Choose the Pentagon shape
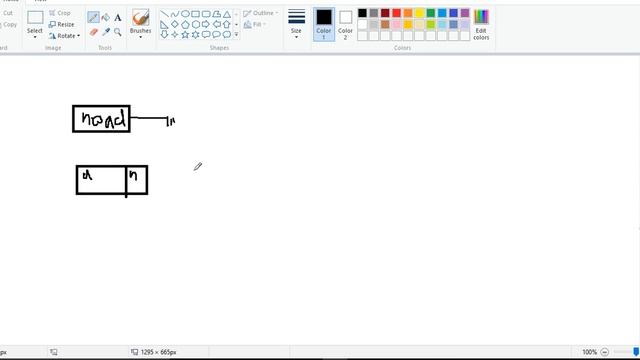 tap(185, 24)
